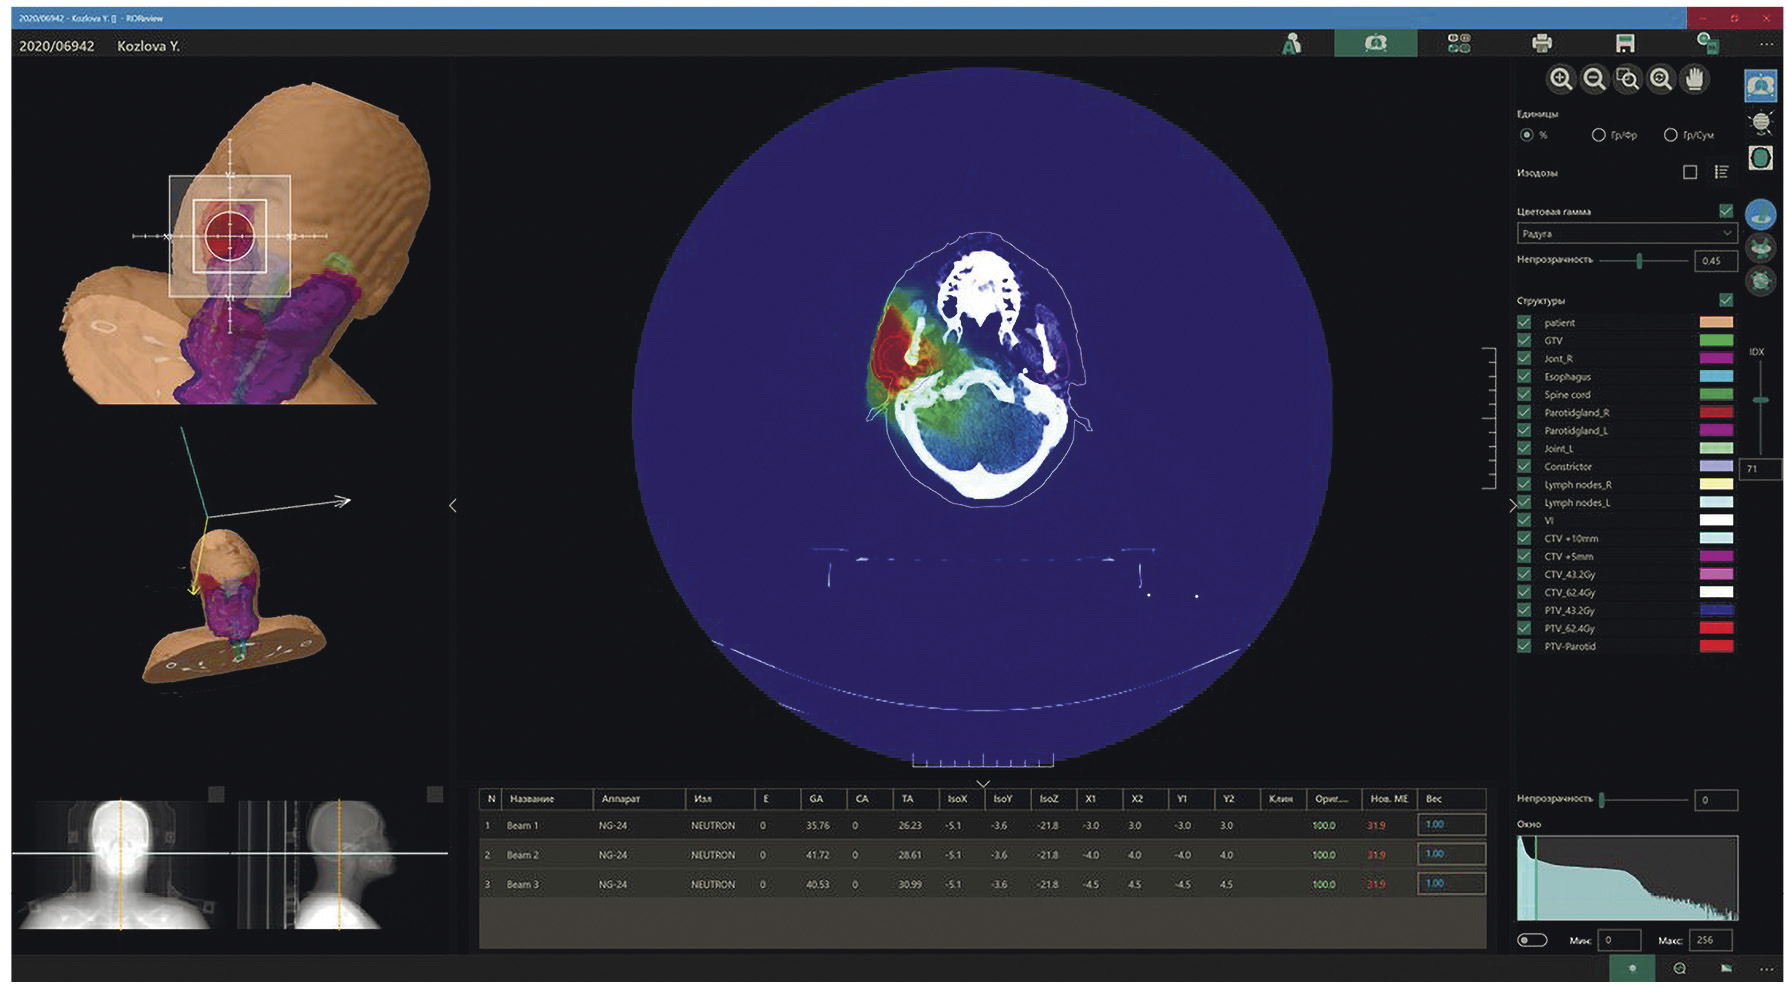Toggle the Spine cord structure checkbox
1787x988 pixels.
click(1524, 394)
